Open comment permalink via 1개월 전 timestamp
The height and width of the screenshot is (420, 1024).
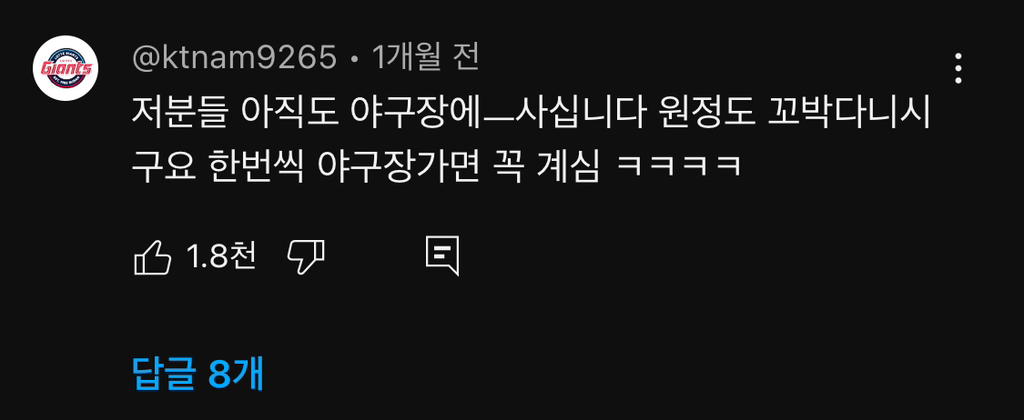426,59
